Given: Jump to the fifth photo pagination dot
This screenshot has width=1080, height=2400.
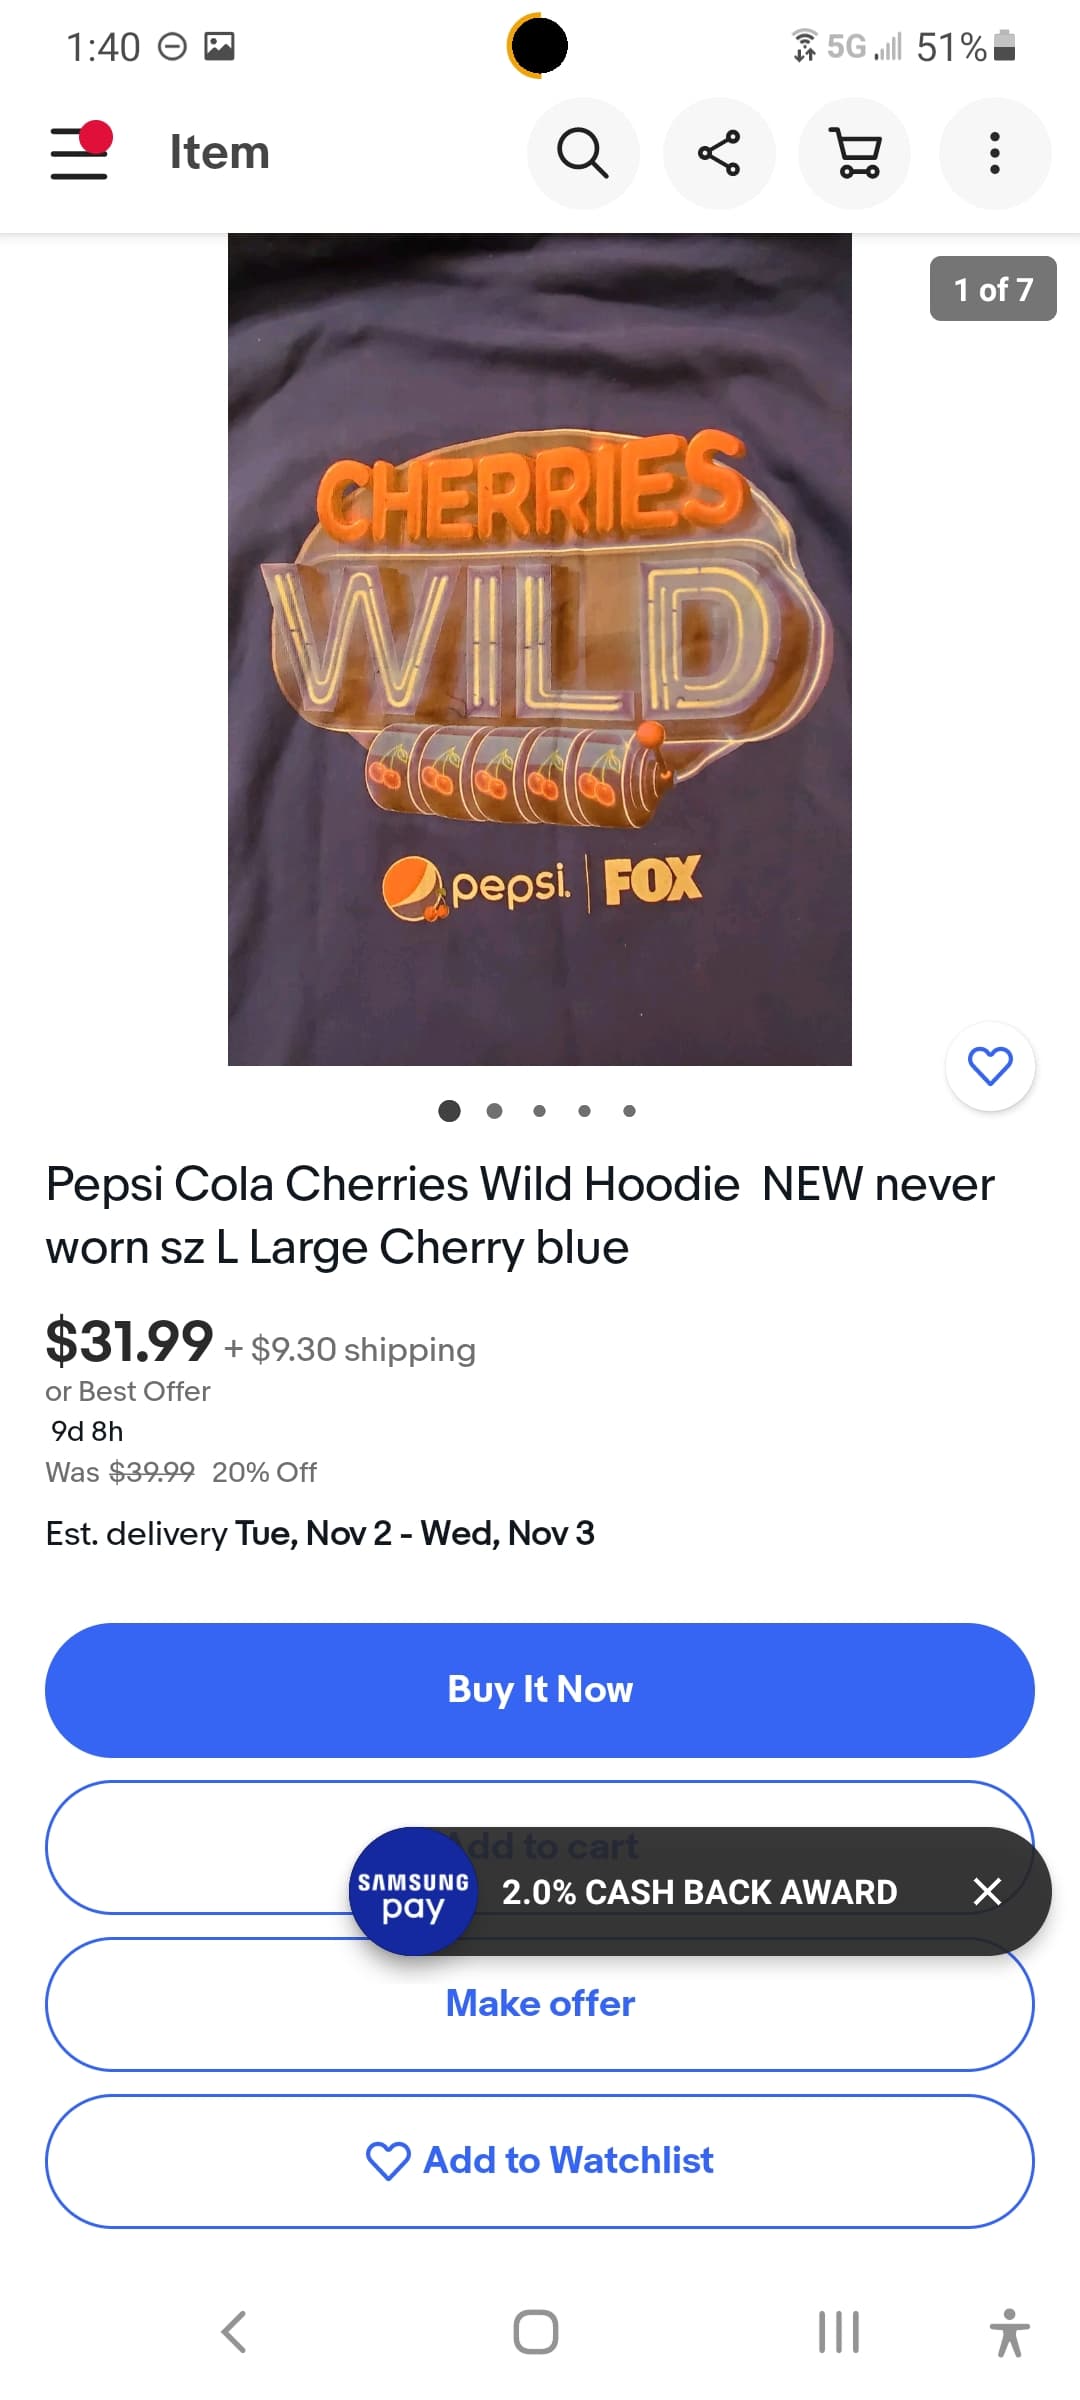Looking at the screenshot, I should click(x=629, y=1111).
